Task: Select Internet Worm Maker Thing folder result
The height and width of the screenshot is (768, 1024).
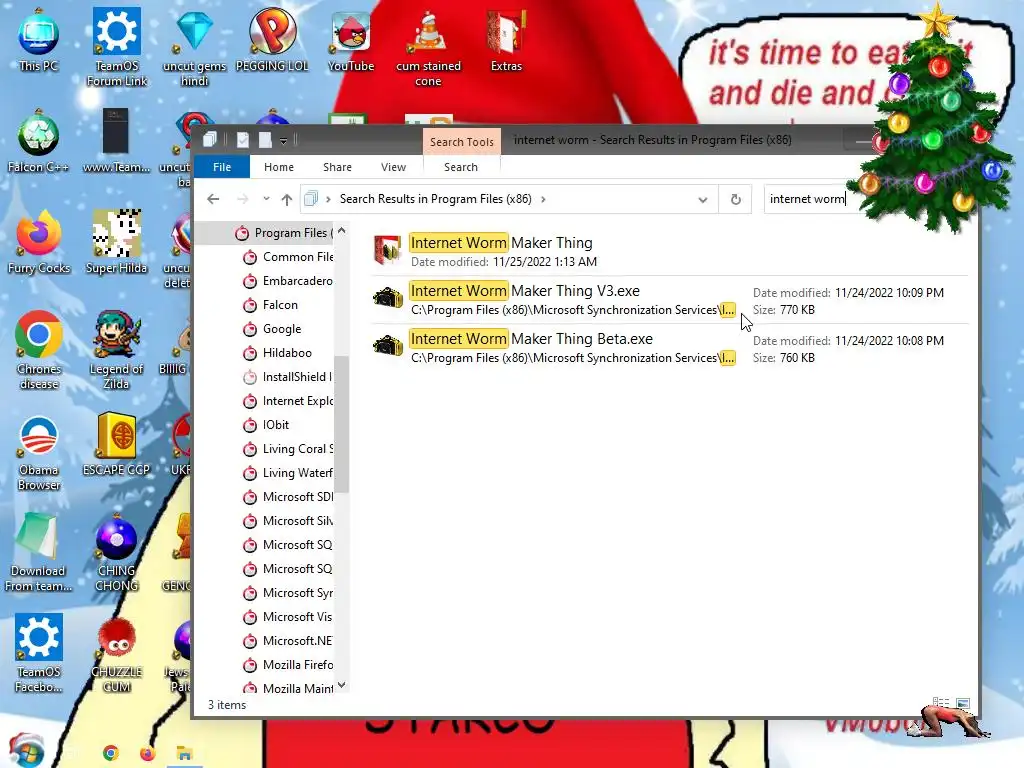Action: coord(669,251)
